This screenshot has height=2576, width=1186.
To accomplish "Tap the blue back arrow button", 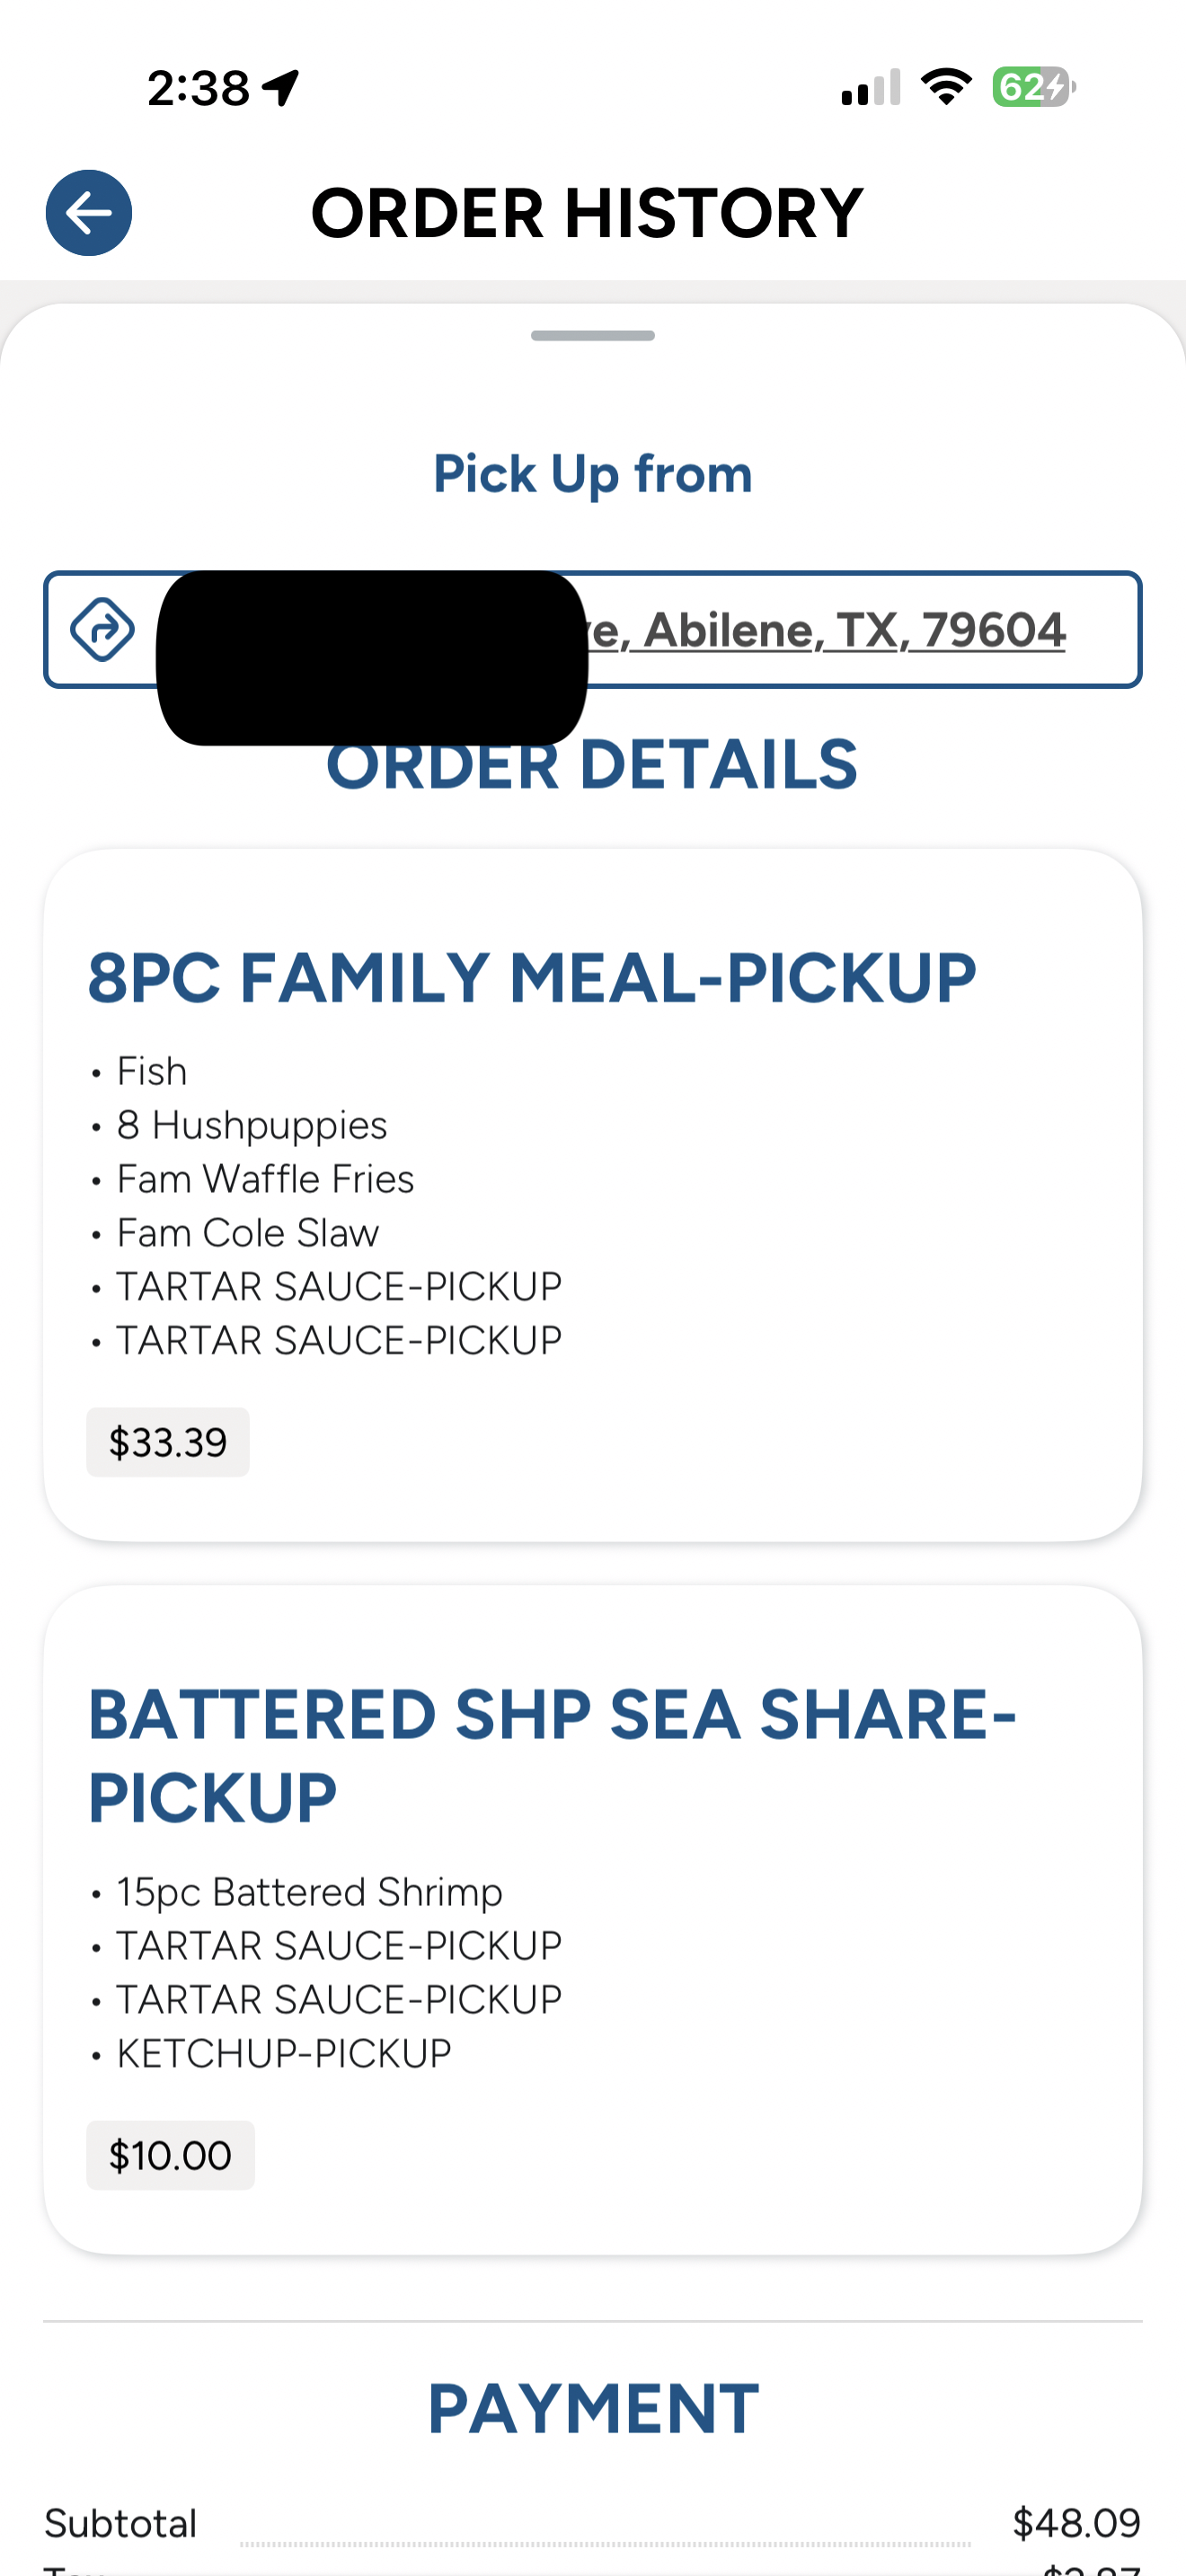I will pyautogui.click(x=89, y=213).
